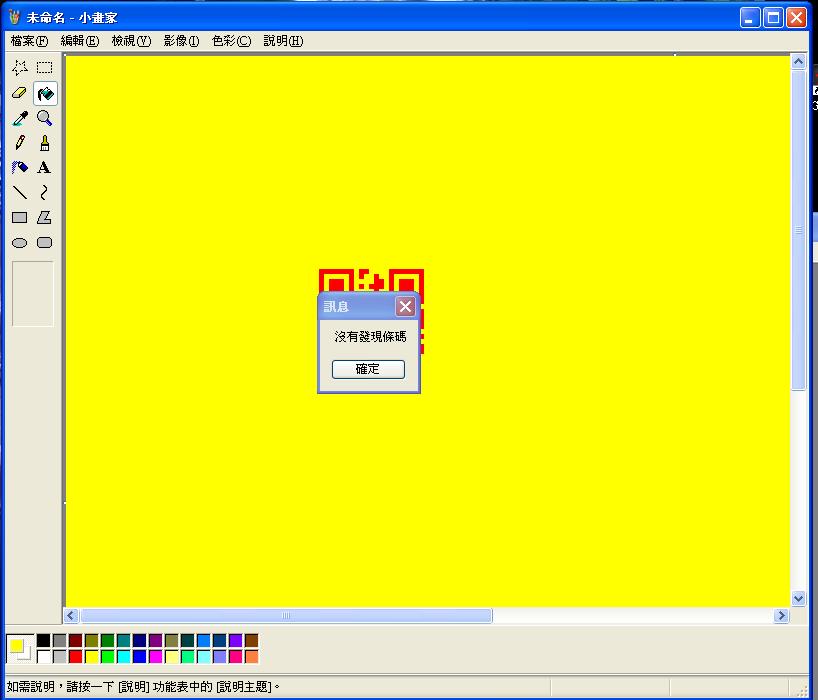Select the Text tool

[45, 167]
